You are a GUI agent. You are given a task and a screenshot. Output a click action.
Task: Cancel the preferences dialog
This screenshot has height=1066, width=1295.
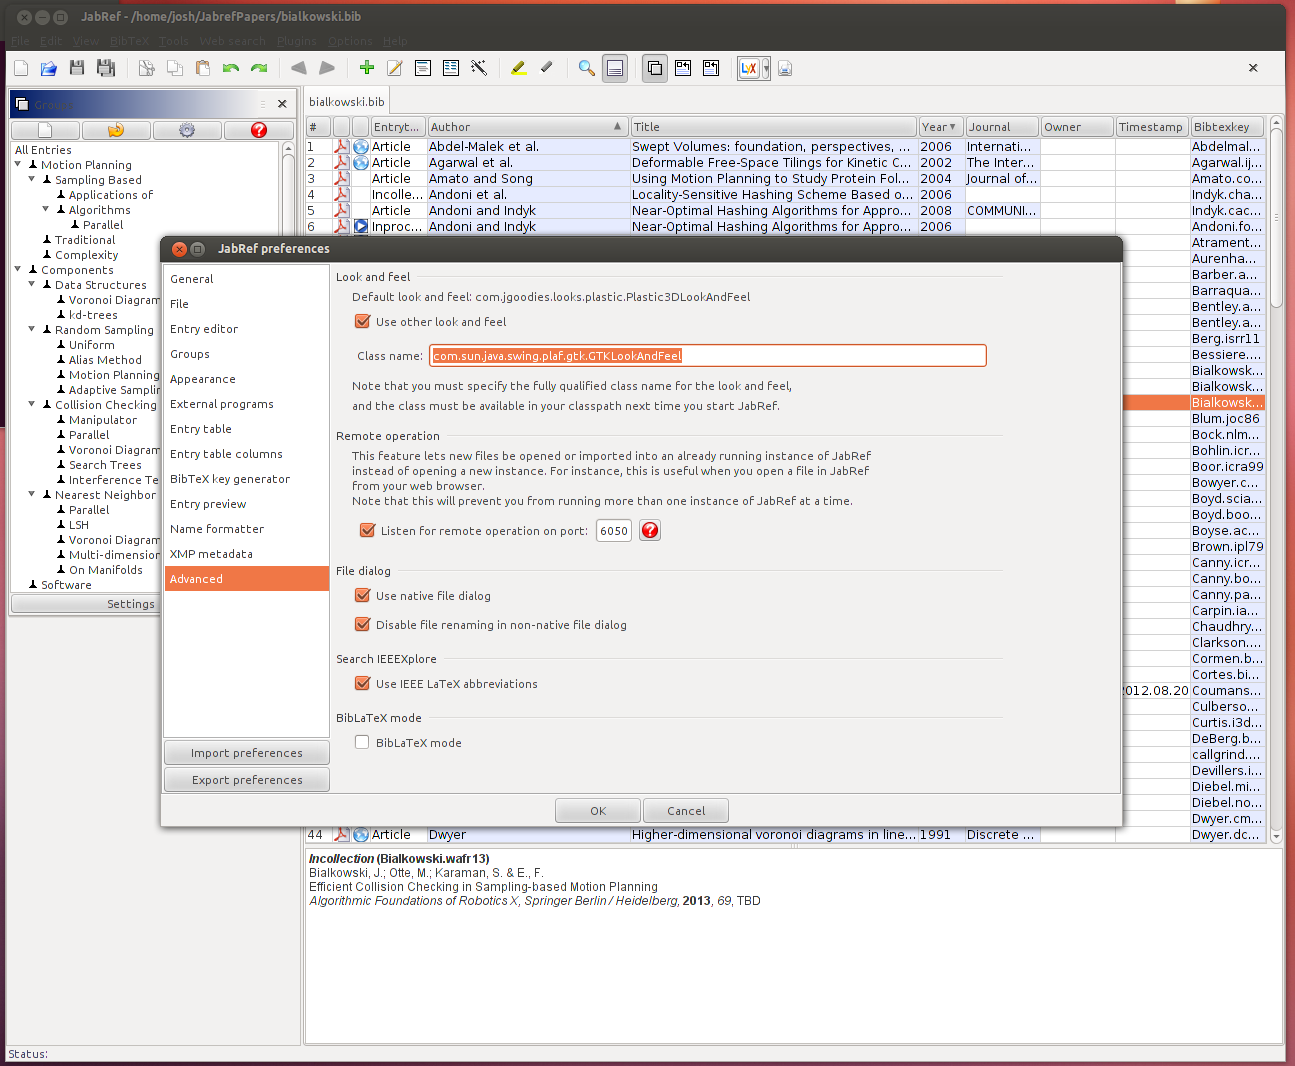coord(686,810)
